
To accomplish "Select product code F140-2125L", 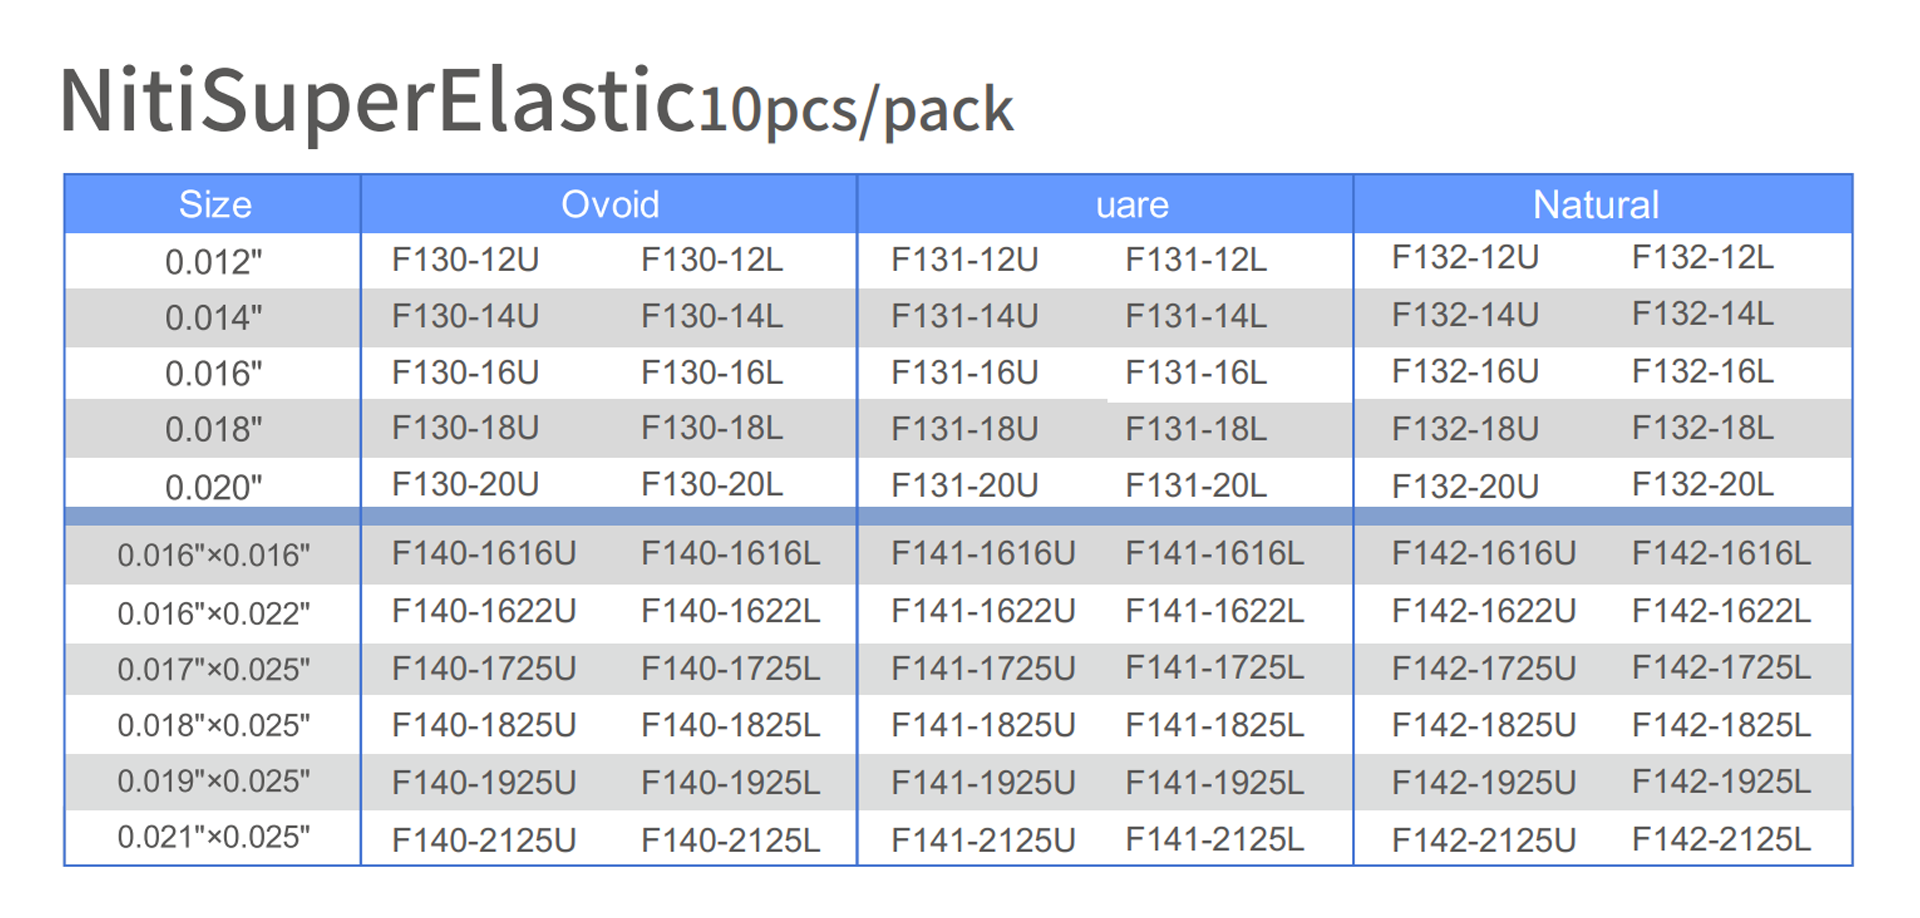I will 730,840.
